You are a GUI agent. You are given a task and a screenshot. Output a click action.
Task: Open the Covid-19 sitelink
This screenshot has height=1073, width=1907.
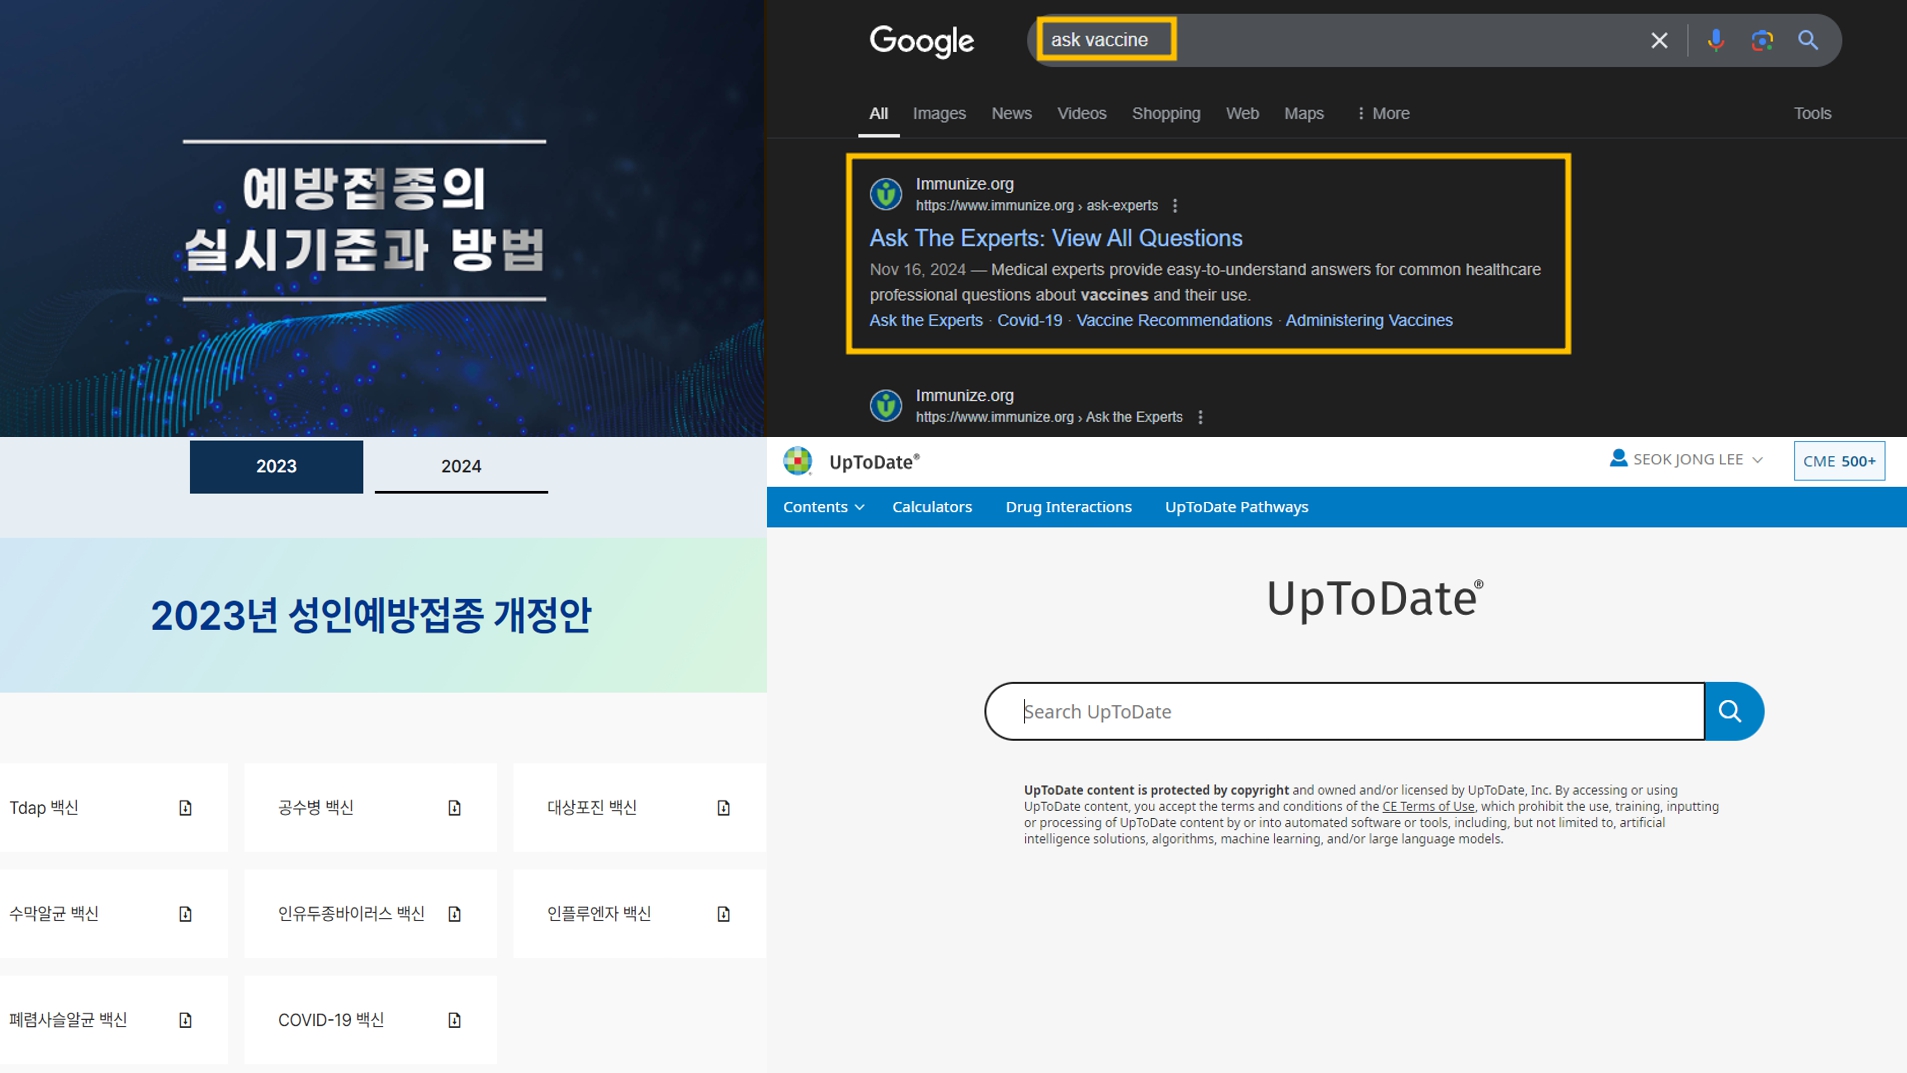(1029, 320)
